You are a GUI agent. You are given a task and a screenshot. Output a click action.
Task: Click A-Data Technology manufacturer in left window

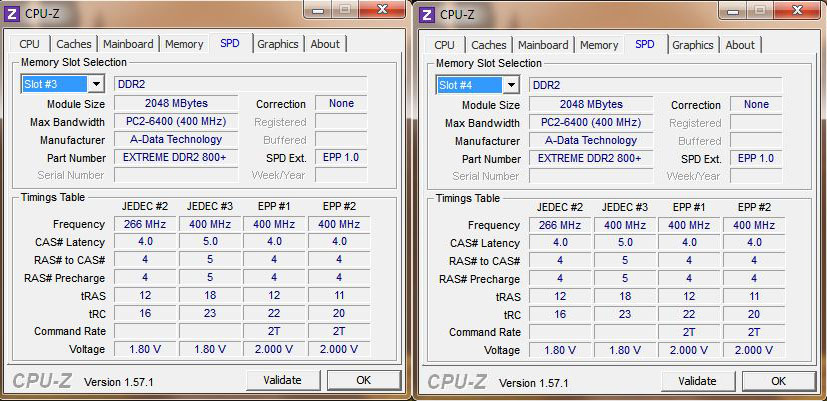pyautogui.click(x=176, y=139)
